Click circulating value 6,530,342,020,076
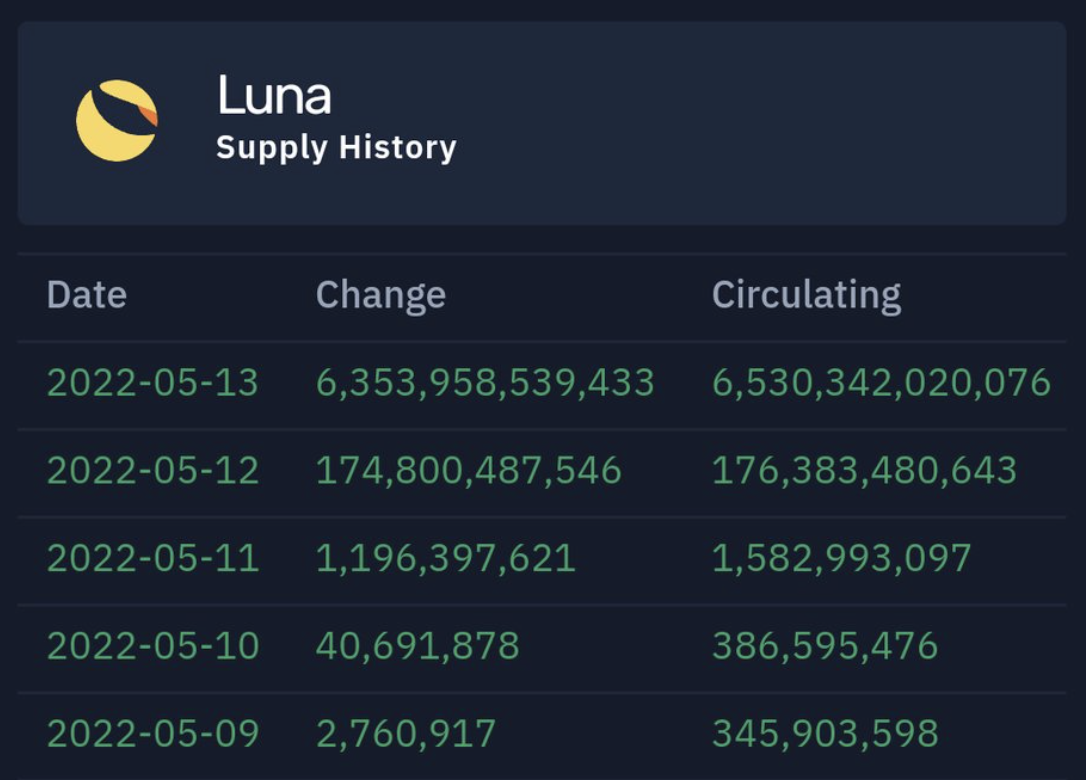The image size is (1086, 780). [x=881, y=383]
